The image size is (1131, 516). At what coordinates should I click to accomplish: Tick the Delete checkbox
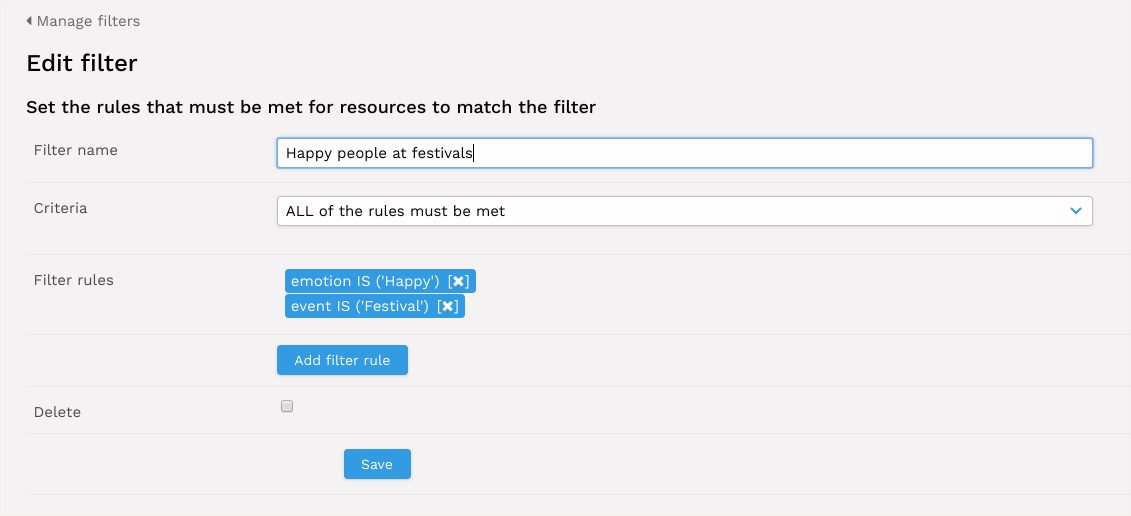287,406
